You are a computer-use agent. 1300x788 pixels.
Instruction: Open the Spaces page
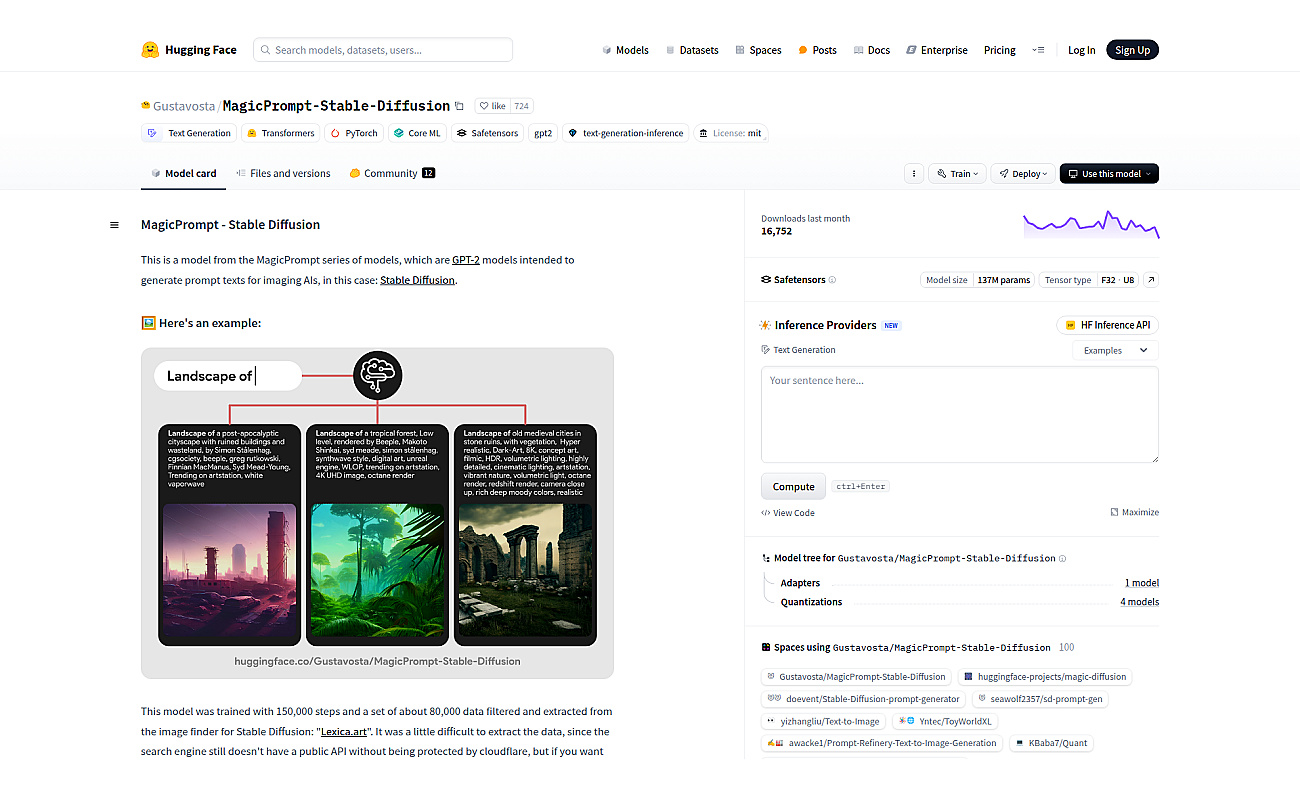pos(758,50)
